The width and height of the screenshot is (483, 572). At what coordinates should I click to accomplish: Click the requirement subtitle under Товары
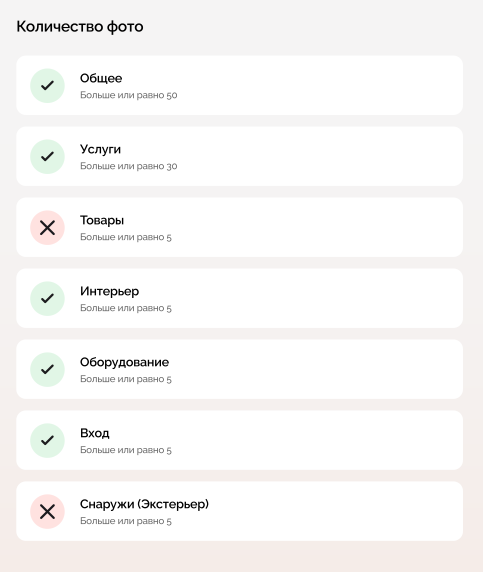coord(126,237)
